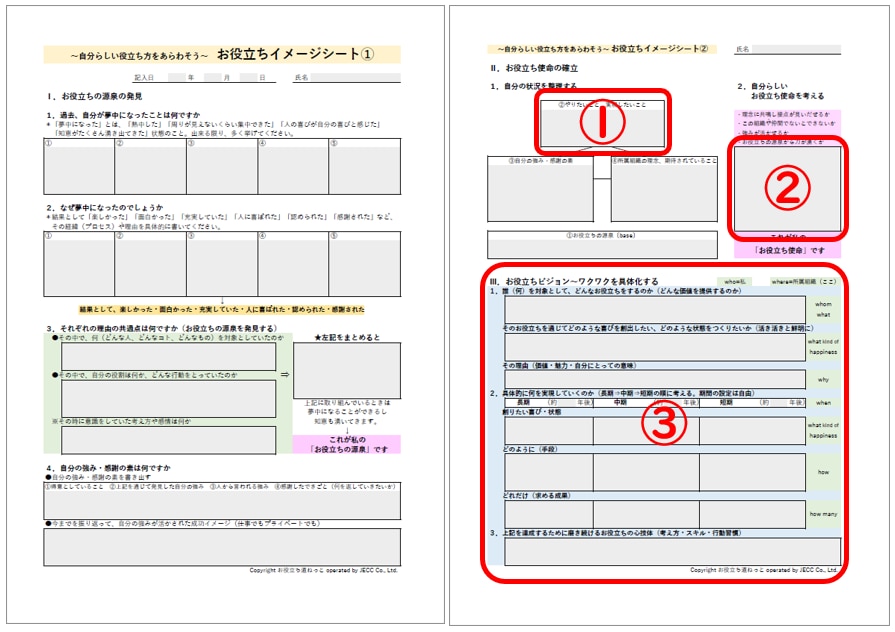Image resolution: width=895 pixels, height=632 pixels.
Task: Select the ②やりたいこと box on sheet ②
Action: [x=602, y=124]
